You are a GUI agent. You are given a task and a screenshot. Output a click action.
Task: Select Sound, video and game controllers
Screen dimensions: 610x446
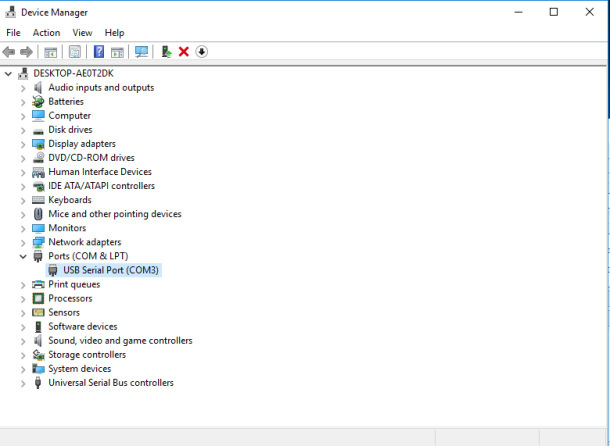tap(120, 341)
